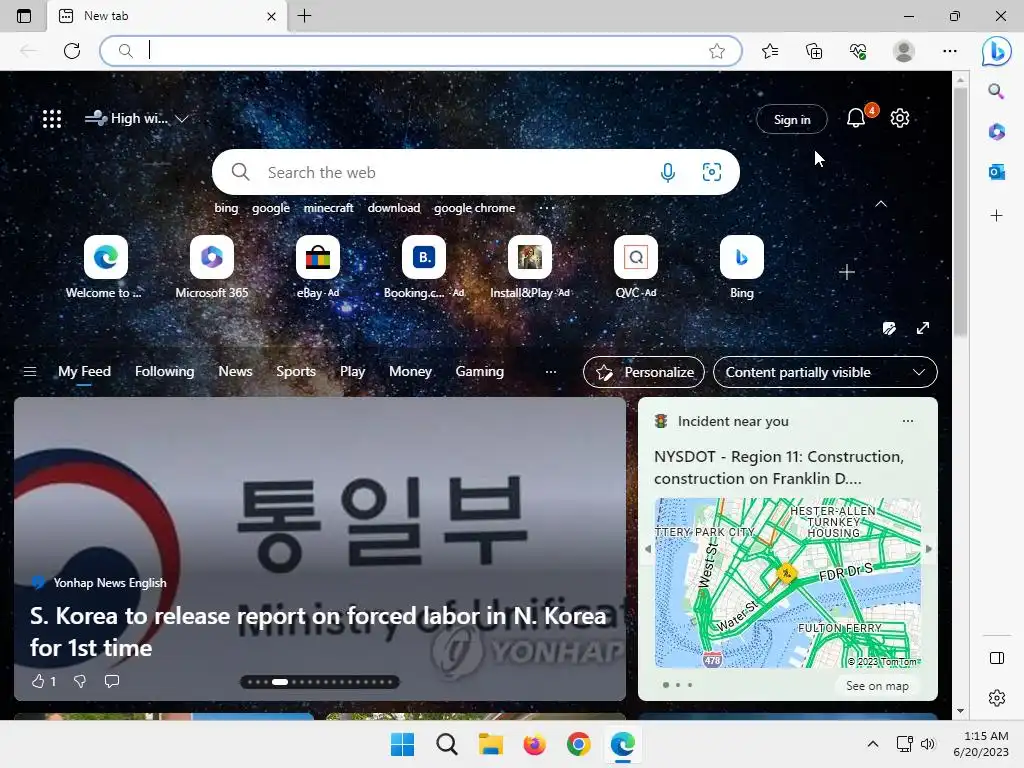The image size is (1024, 768).
Task: Open page settings gear icon
Action: pyautogui.click(x=900, y=118)
